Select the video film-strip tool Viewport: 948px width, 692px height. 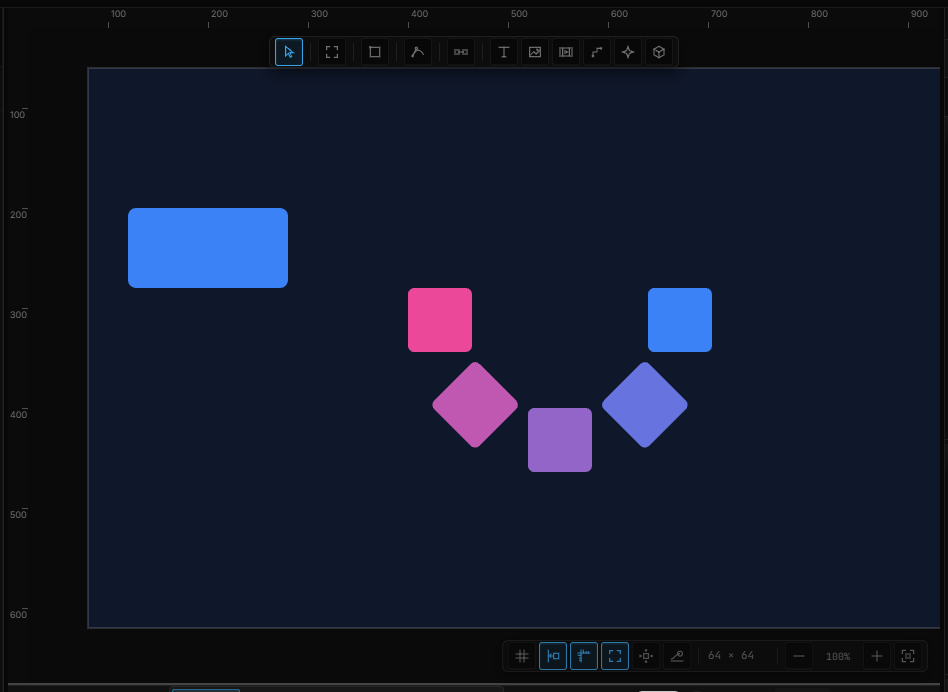point(566,52)
